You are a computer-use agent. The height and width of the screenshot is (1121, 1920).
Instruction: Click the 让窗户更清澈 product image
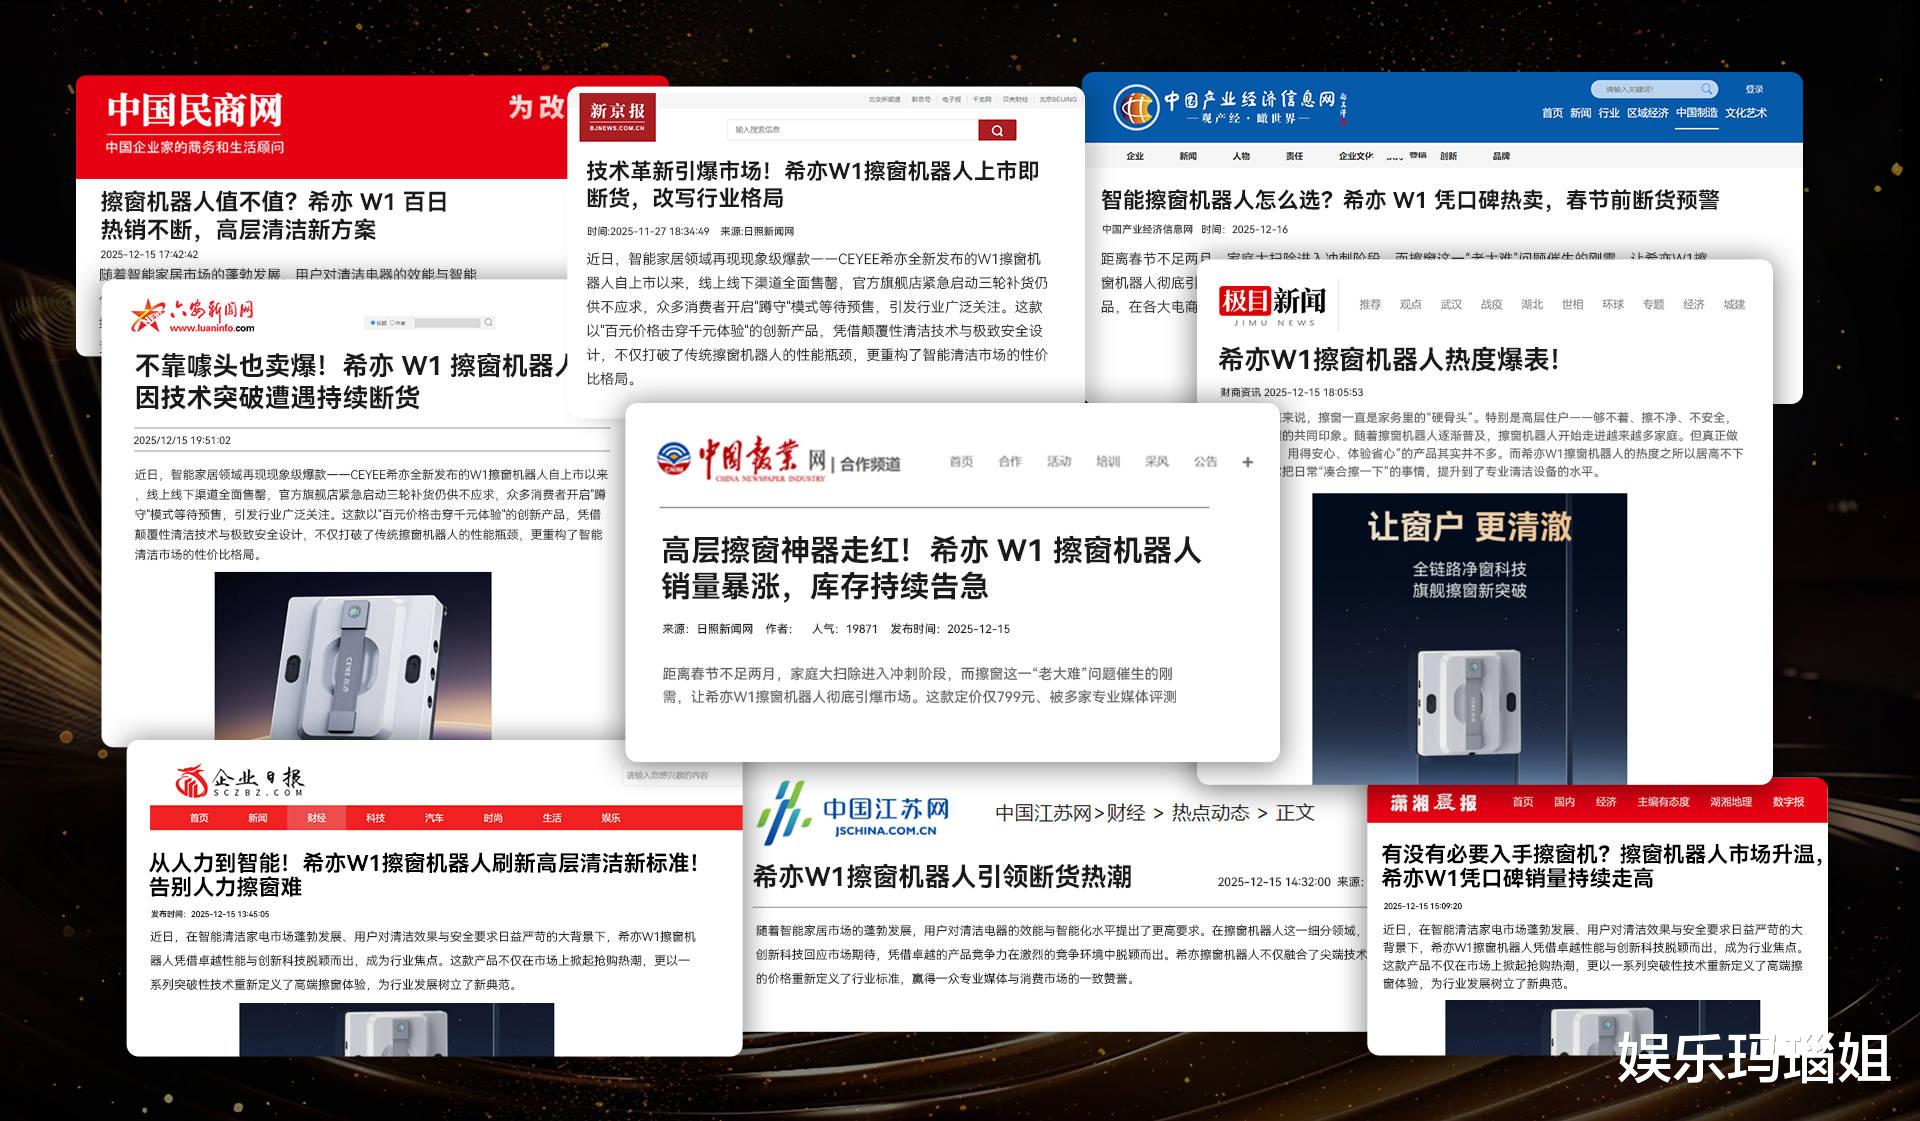coord(1468,638)
